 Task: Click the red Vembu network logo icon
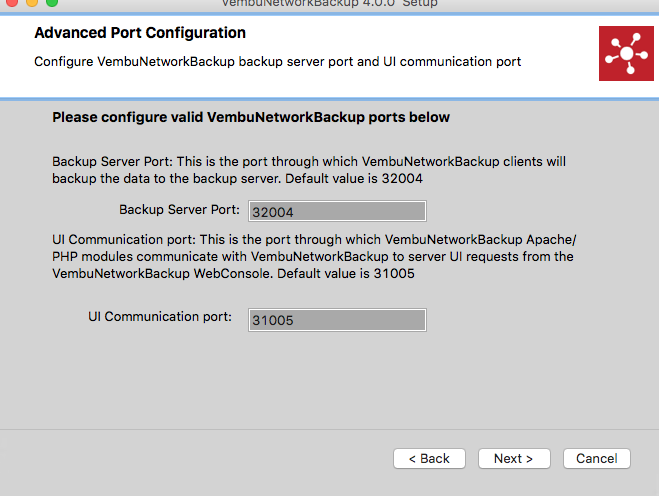tap(626, 53)
